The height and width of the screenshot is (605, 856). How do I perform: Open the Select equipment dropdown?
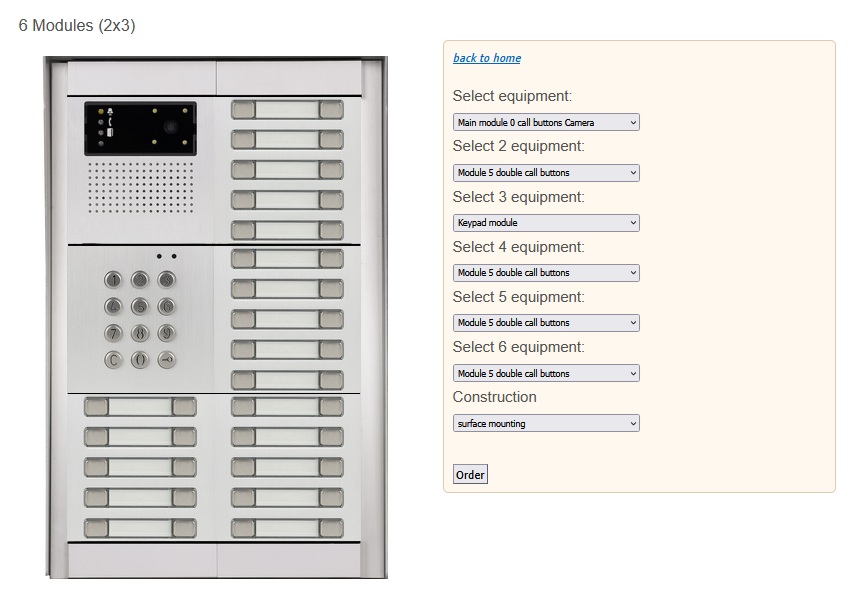545,123
